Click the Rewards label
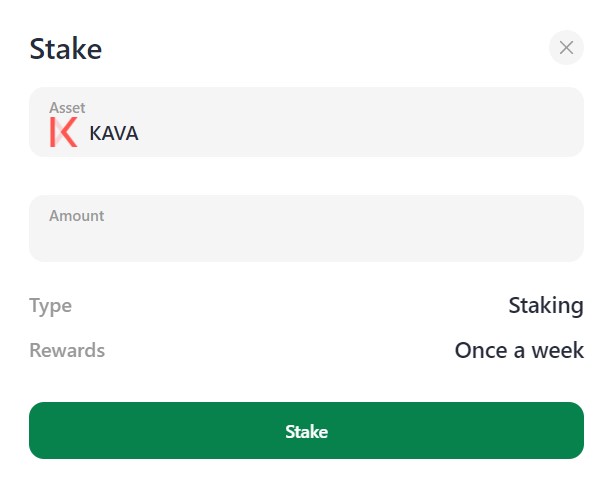Viewport: 613px width, 483px height. click(x=66, y=350)
